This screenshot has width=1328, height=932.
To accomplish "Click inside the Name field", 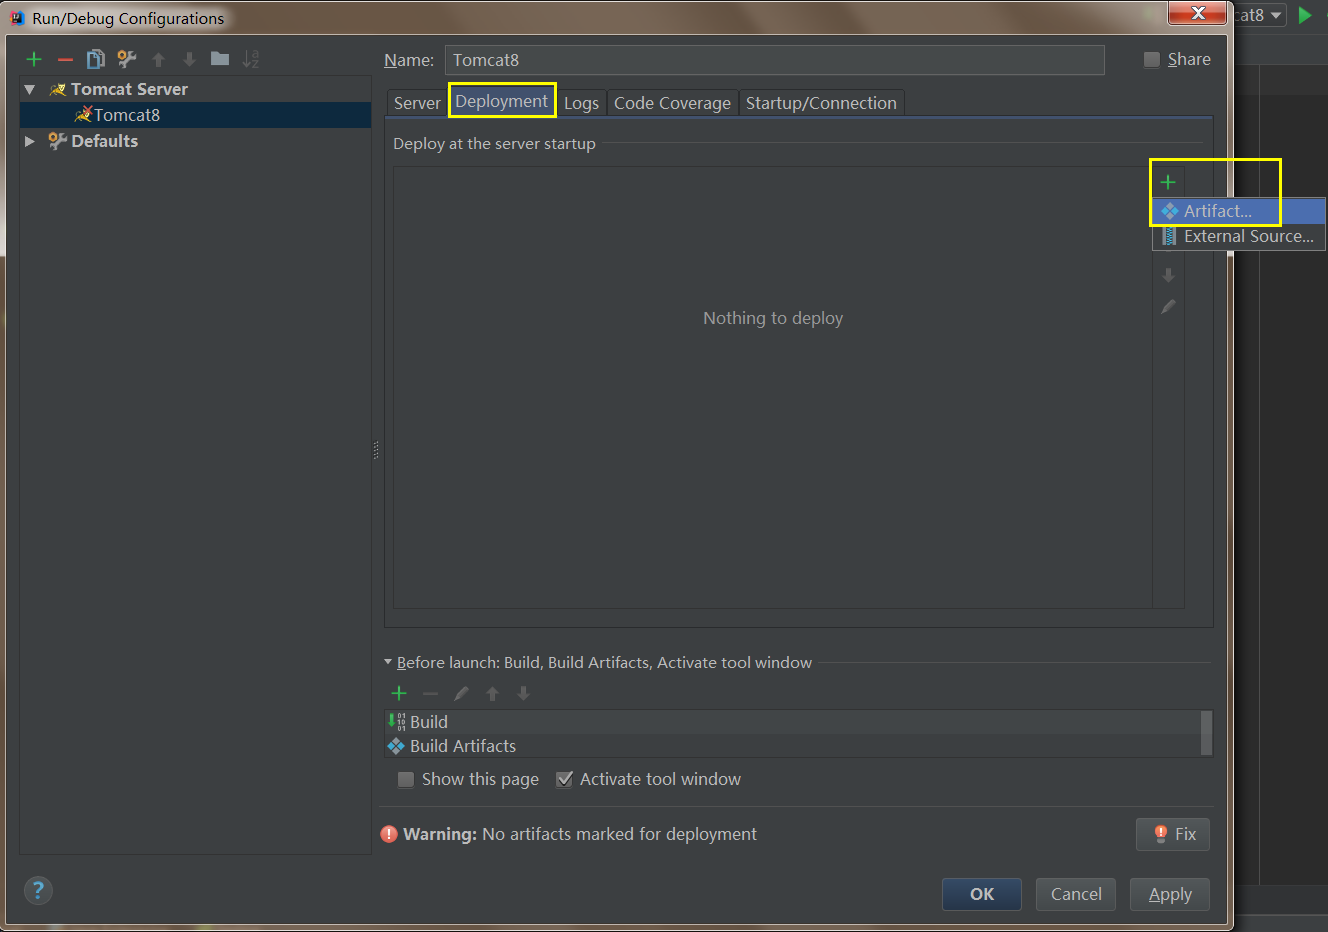I will (x=770, y=60).
